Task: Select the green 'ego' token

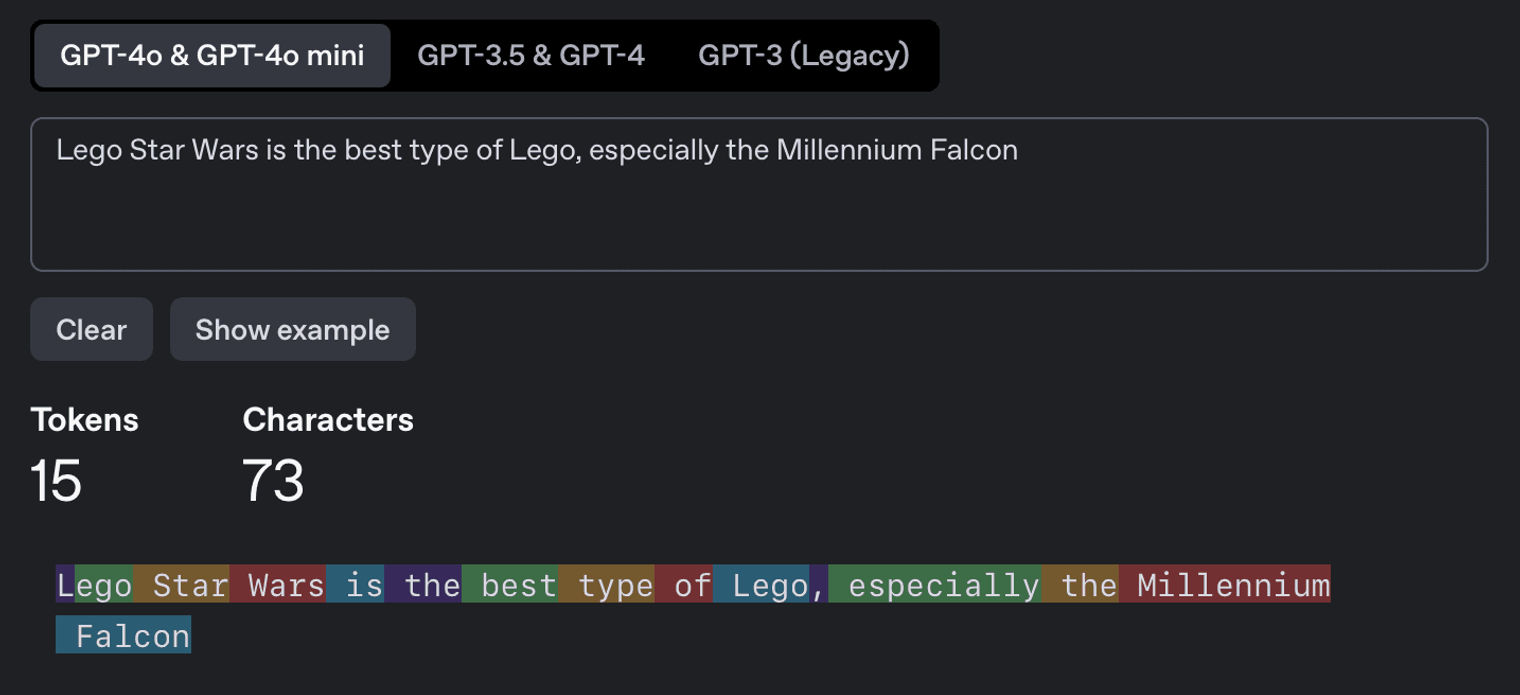Action: click(x=104, y=584)
